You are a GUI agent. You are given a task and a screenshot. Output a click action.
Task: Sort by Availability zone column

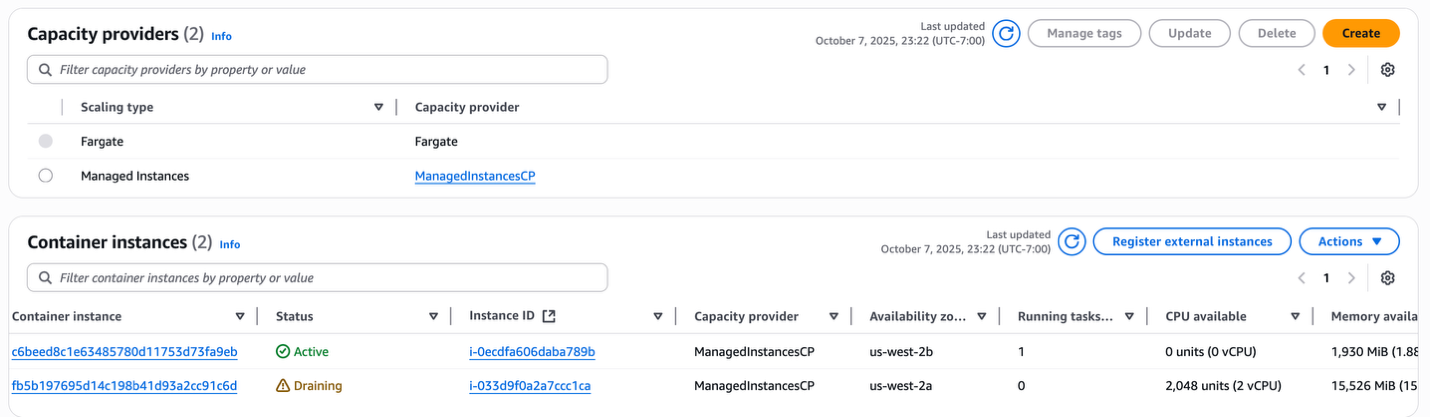tap(981, 316)
